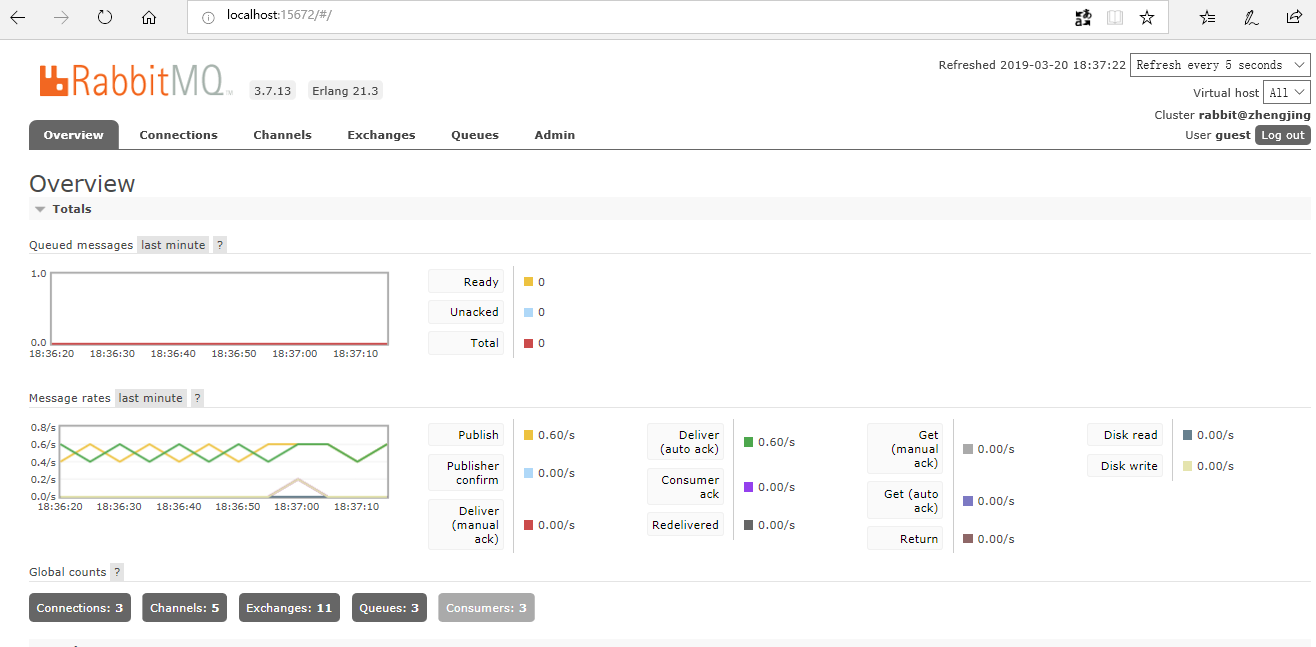Click the Get (auto ack) legend label
The height and width of the screenshot is (647, 1316).
[905, 501]
